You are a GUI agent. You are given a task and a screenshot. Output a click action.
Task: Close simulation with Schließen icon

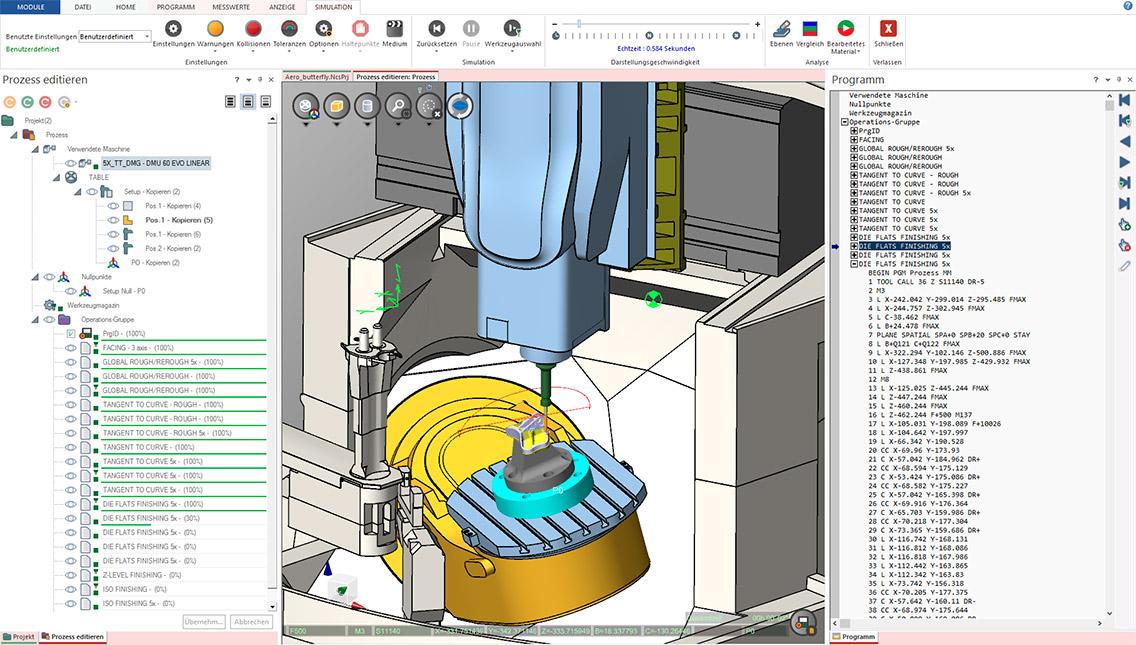coord(887,29)
